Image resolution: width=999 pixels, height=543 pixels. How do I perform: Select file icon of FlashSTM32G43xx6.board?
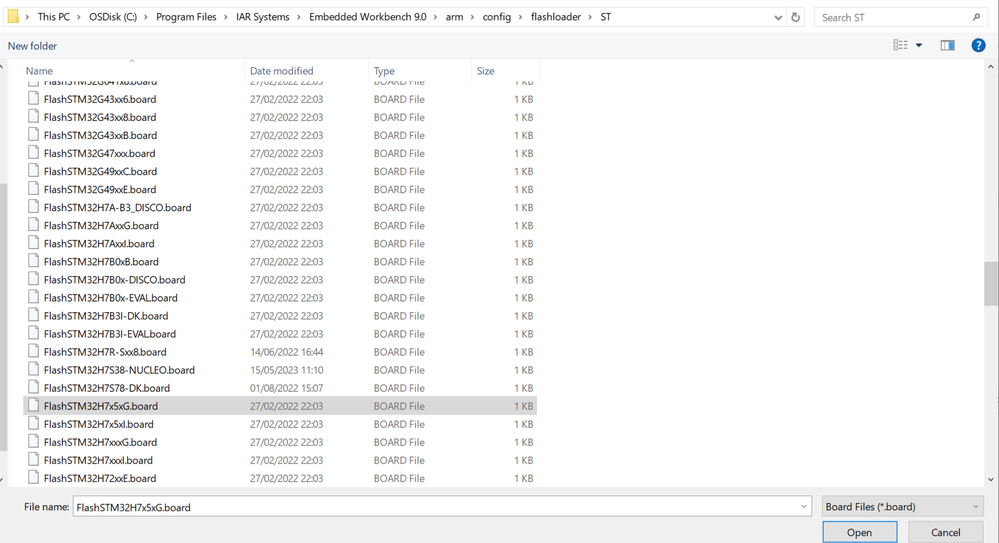tap(33, 99)
